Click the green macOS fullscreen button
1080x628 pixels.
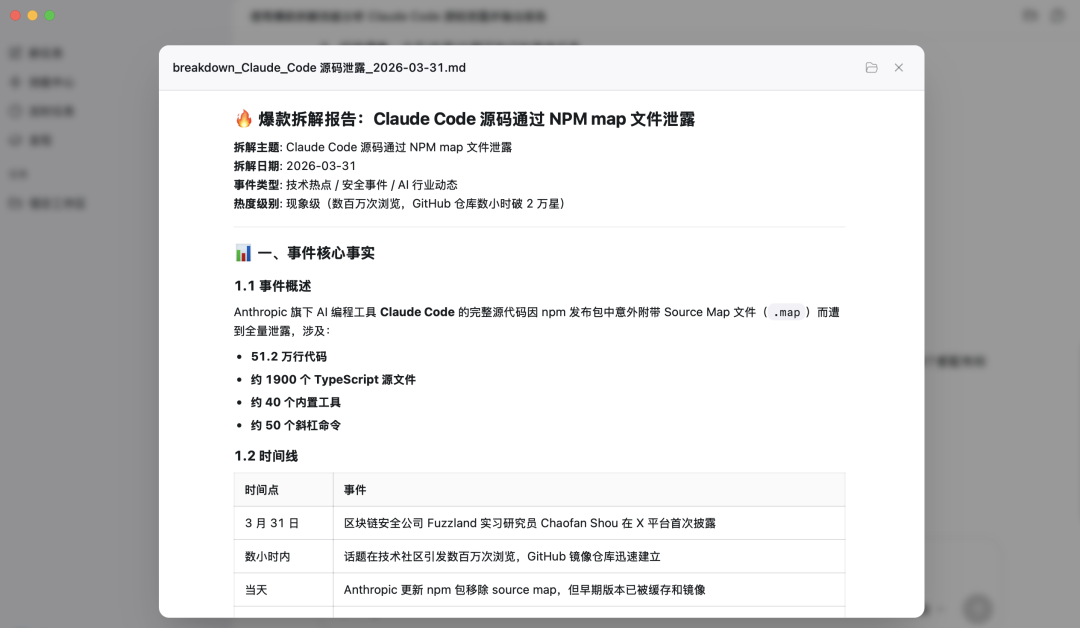tap(50, 16)
